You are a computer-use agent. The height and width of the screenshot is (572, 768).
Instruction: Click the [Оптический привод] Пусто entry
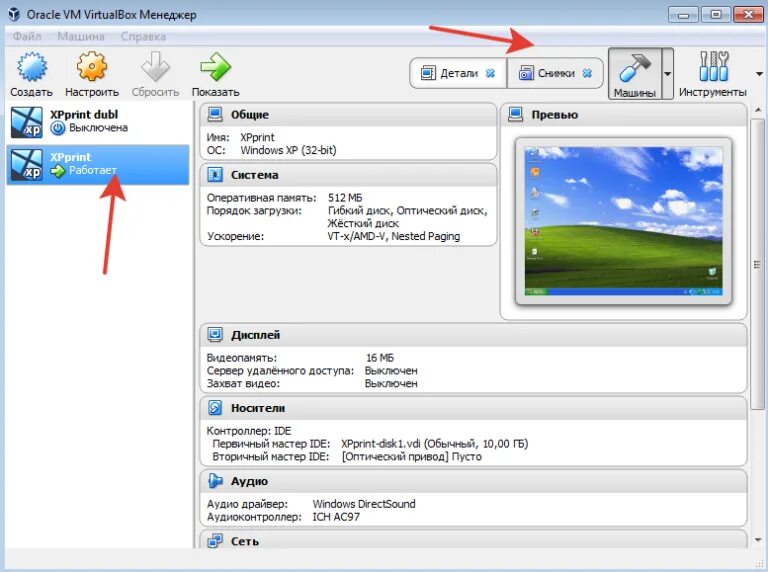click(x=411, y=456)
